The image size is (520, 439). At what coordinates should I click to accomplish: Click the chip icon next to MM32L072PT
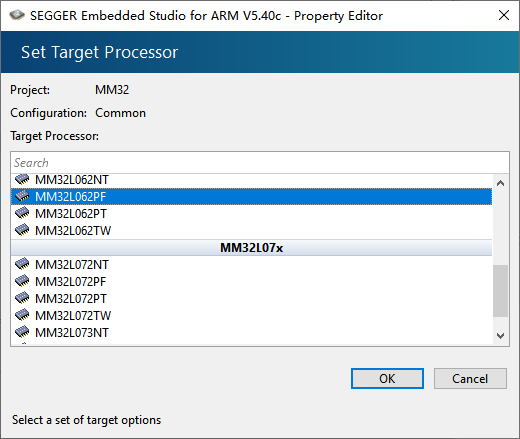pyautogui.click(x=22, y=298)
